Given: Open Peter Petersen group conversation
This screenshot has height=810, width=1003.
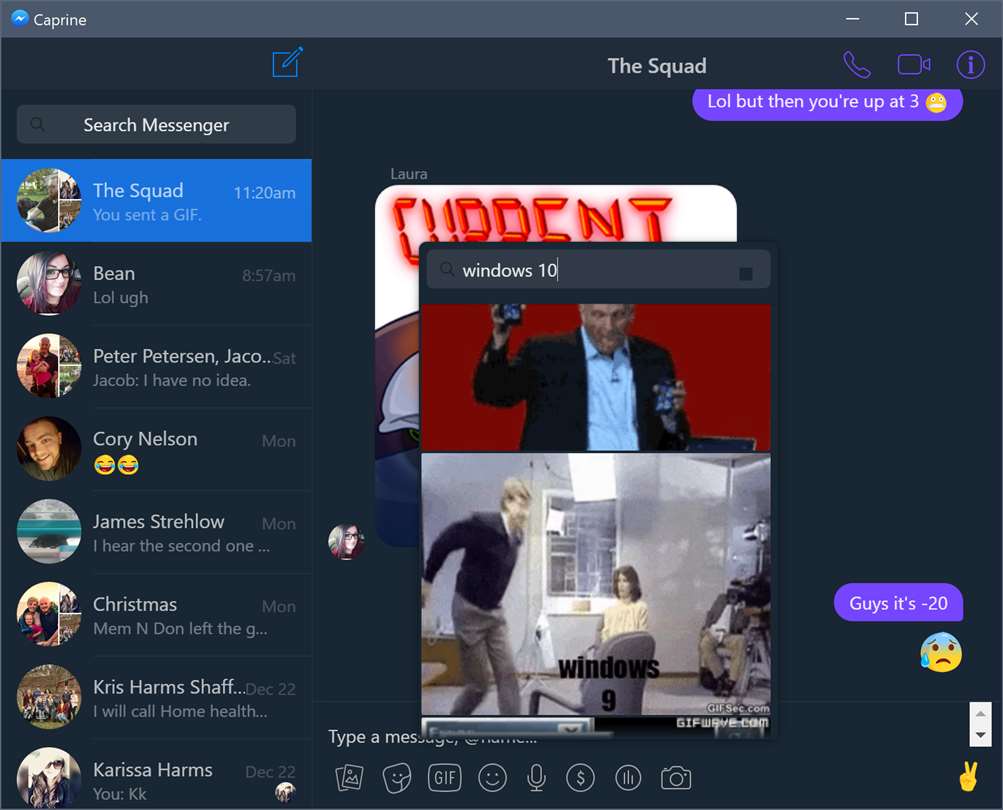Looking at the screenshot, I should (x=156, y=366).
